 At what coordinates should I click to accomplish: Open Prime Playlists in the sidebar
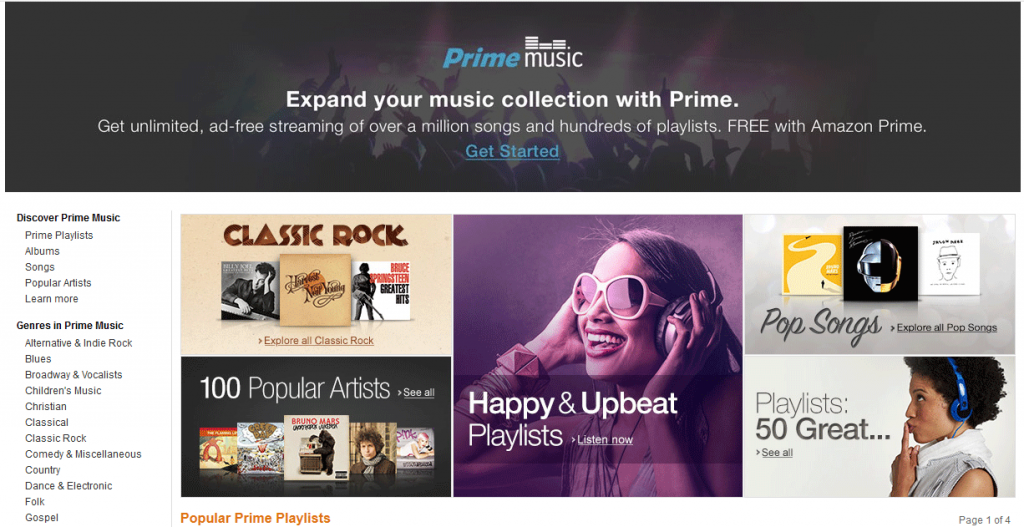click(59, 235)
